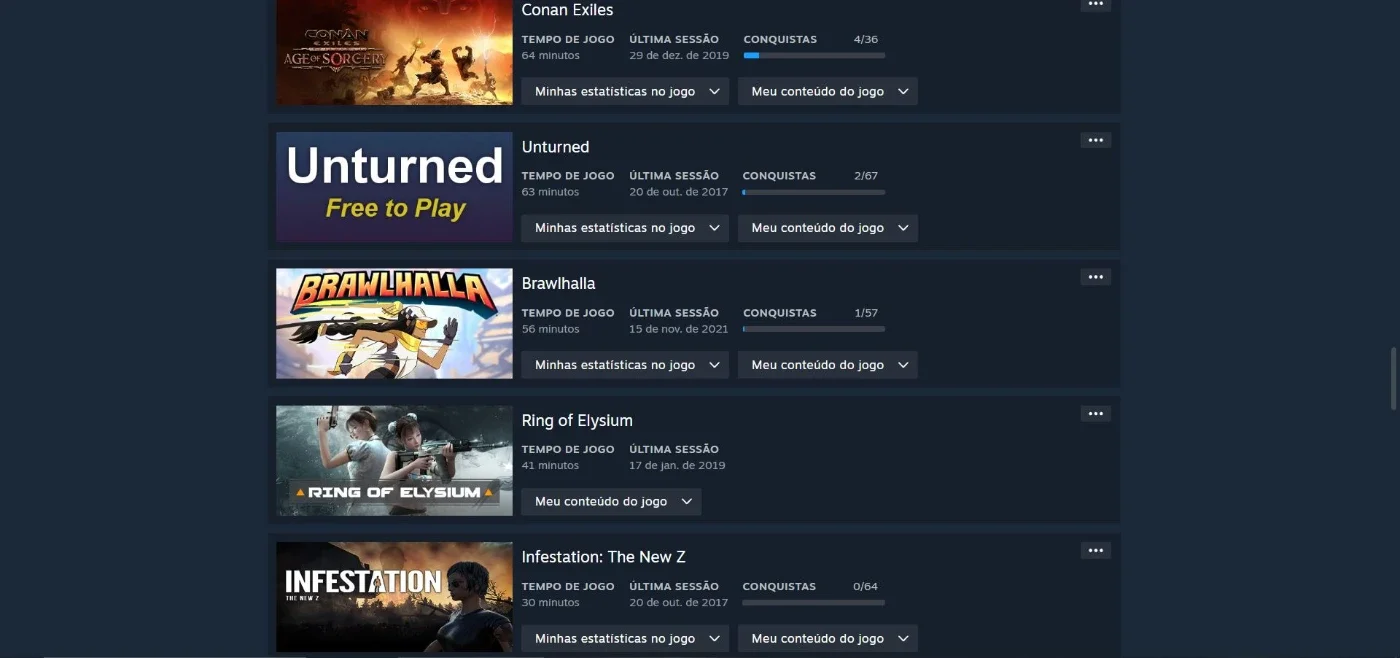Click Conan Exiles '4/36' achievements count
Screen dimensions: 1400x658
click(x=866, y=39)
